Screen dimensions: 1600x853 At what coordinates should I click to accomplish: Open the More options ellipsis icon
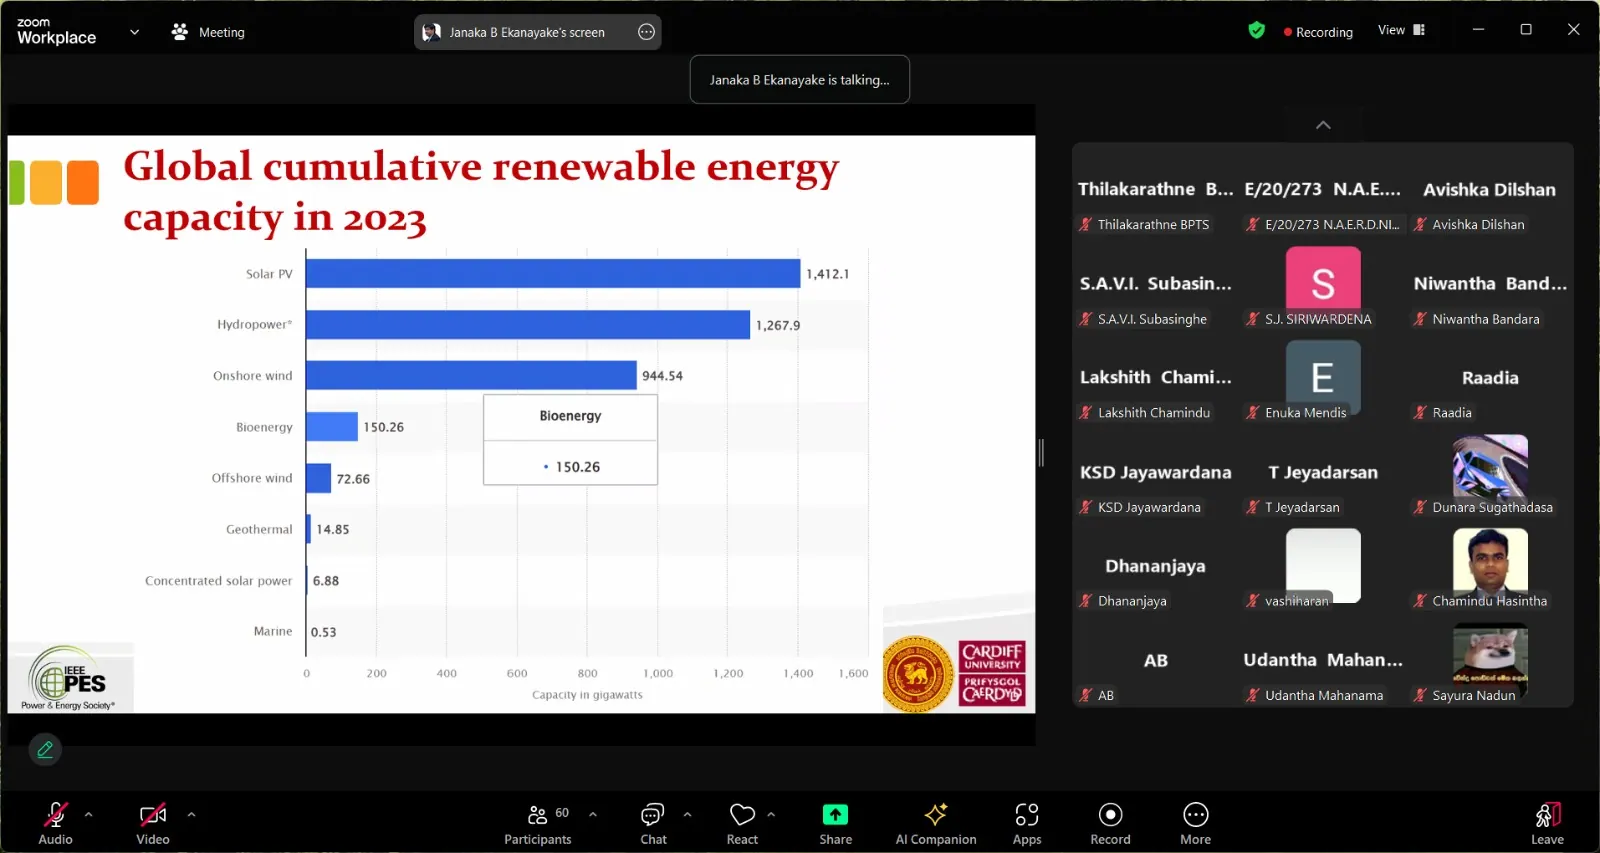(1195, 814)
